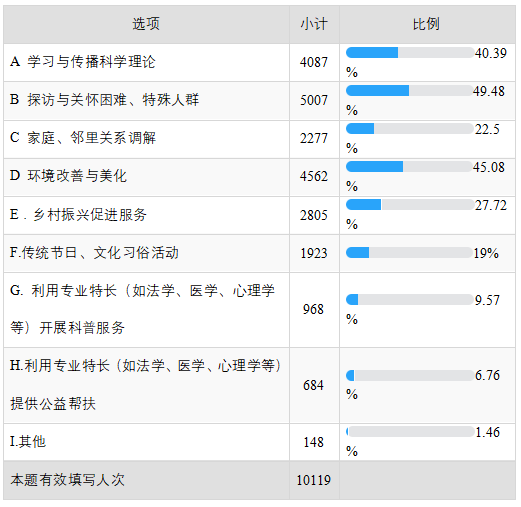Click the 45.08% progress bar
Viewport: 521px width, 507px height.
point(410,167)
